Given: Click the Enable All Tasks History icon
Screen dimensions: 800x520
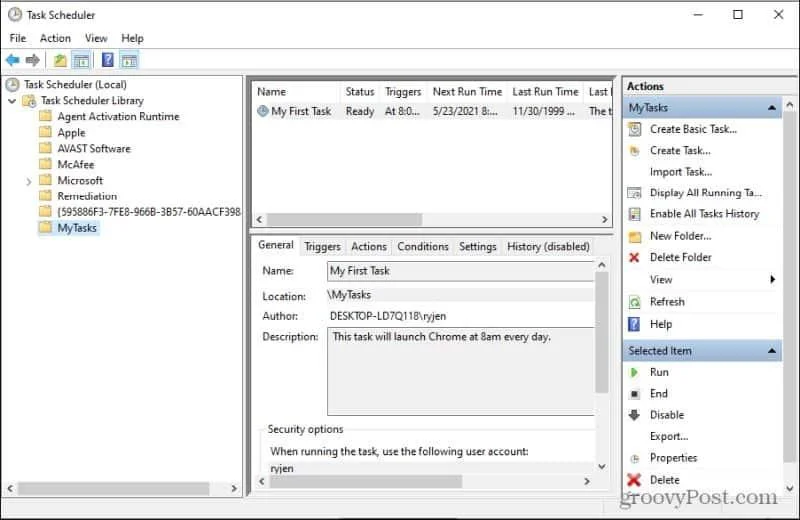Looking at the screenshot, I should (634, 214).
